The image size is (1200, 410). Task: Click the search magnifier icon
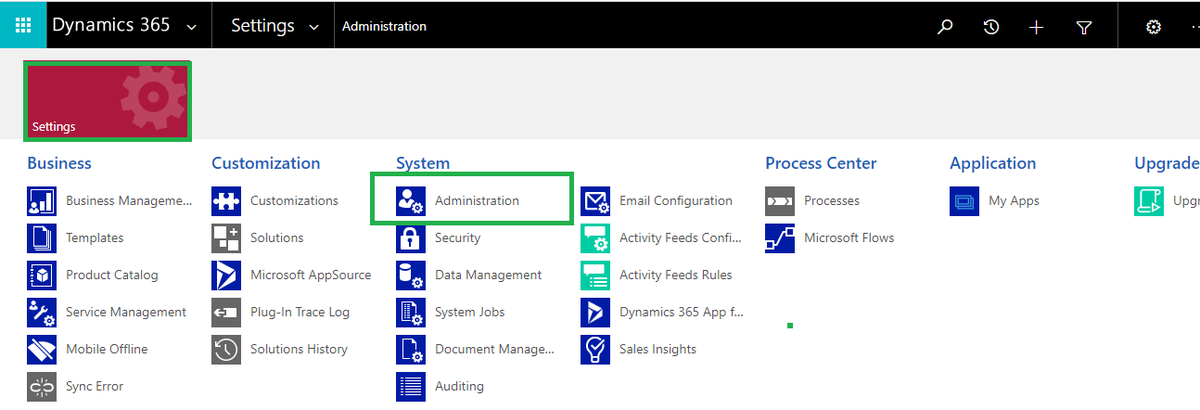tap(944, 27)
